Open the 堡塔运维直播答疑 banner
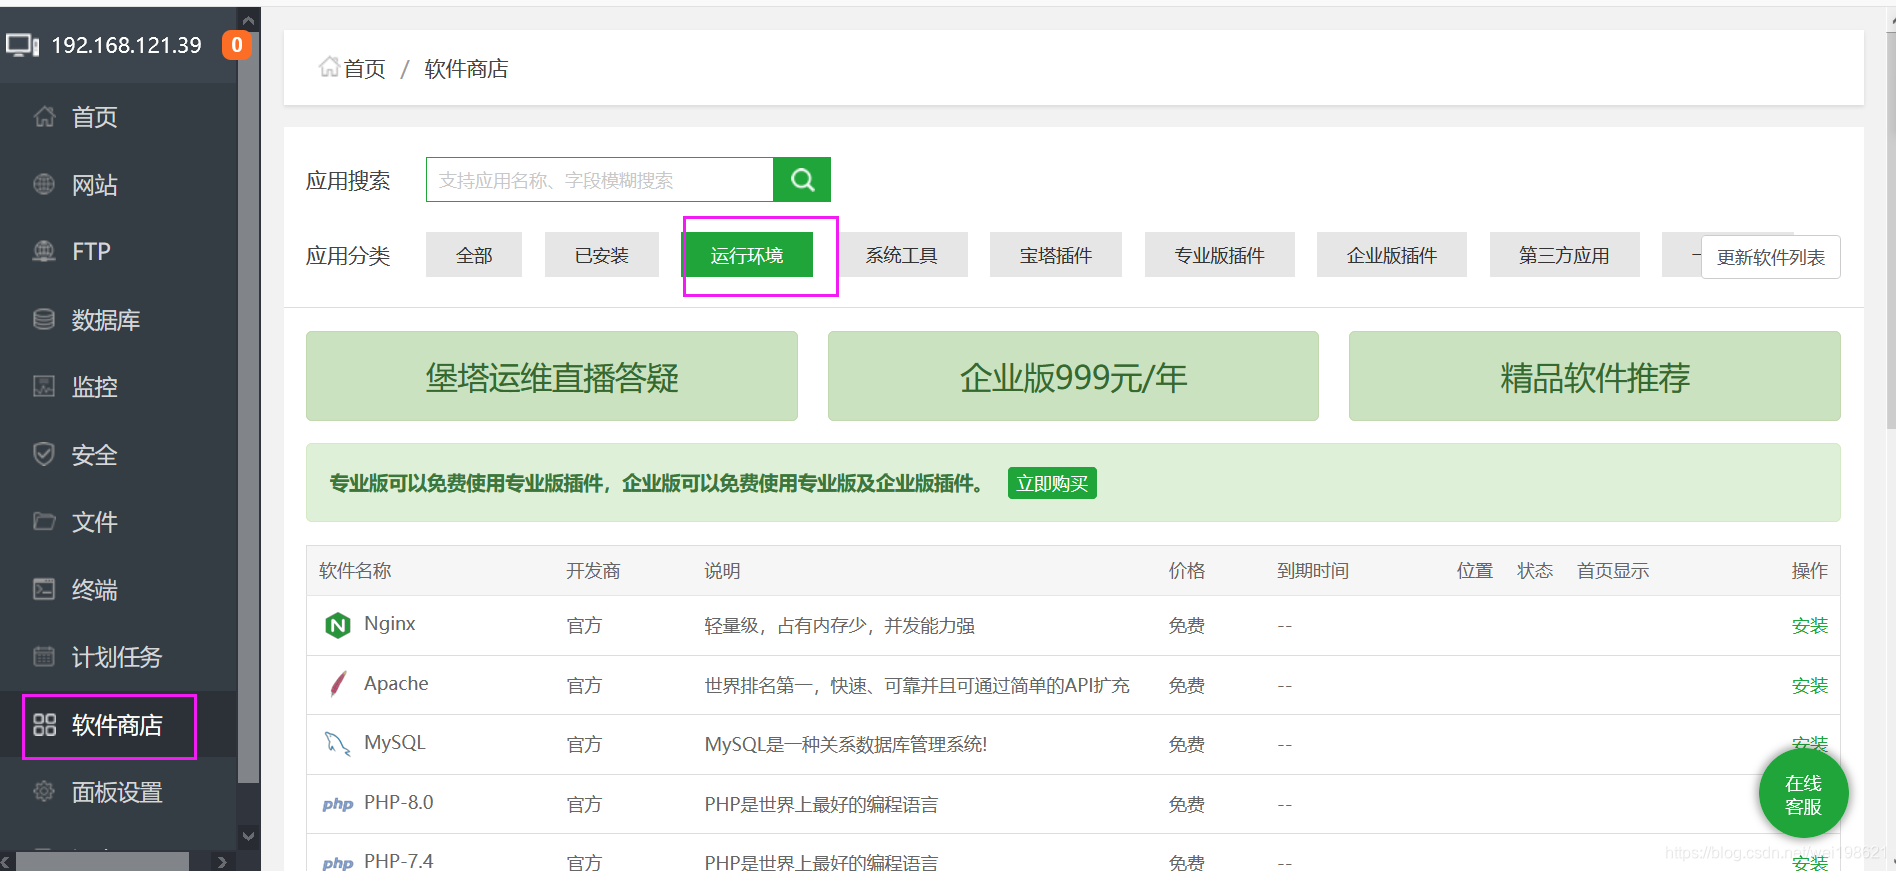Screen dimensions: 1896x871 click(x=552, y=376)
